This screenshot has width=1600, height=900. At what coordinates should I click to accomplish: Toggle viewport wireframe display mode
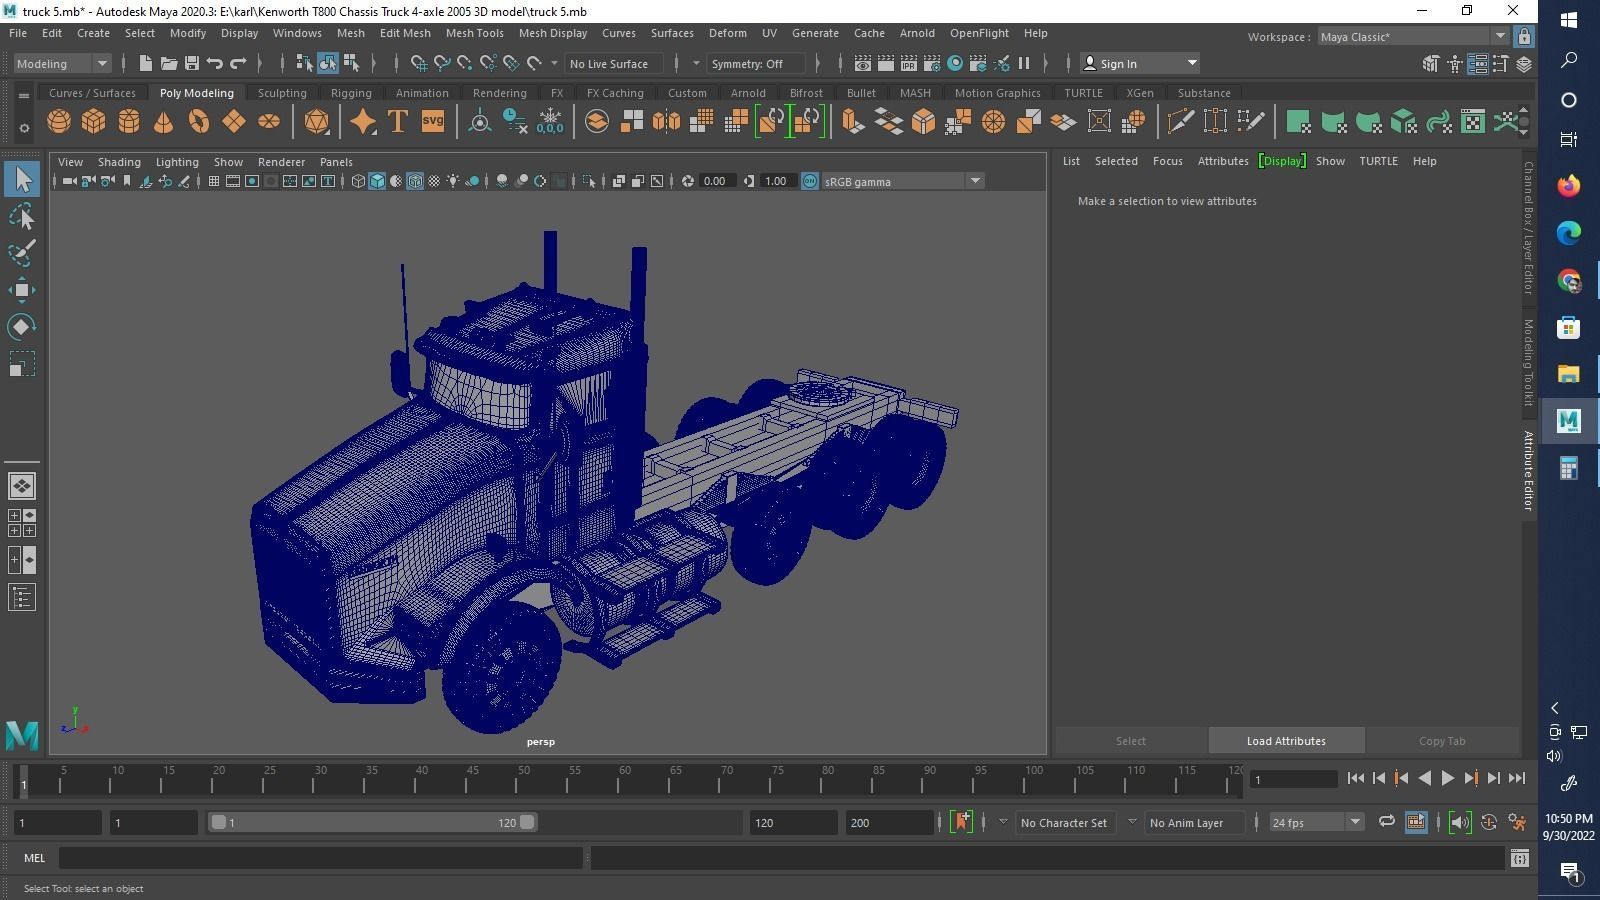(x=358, y=181)
